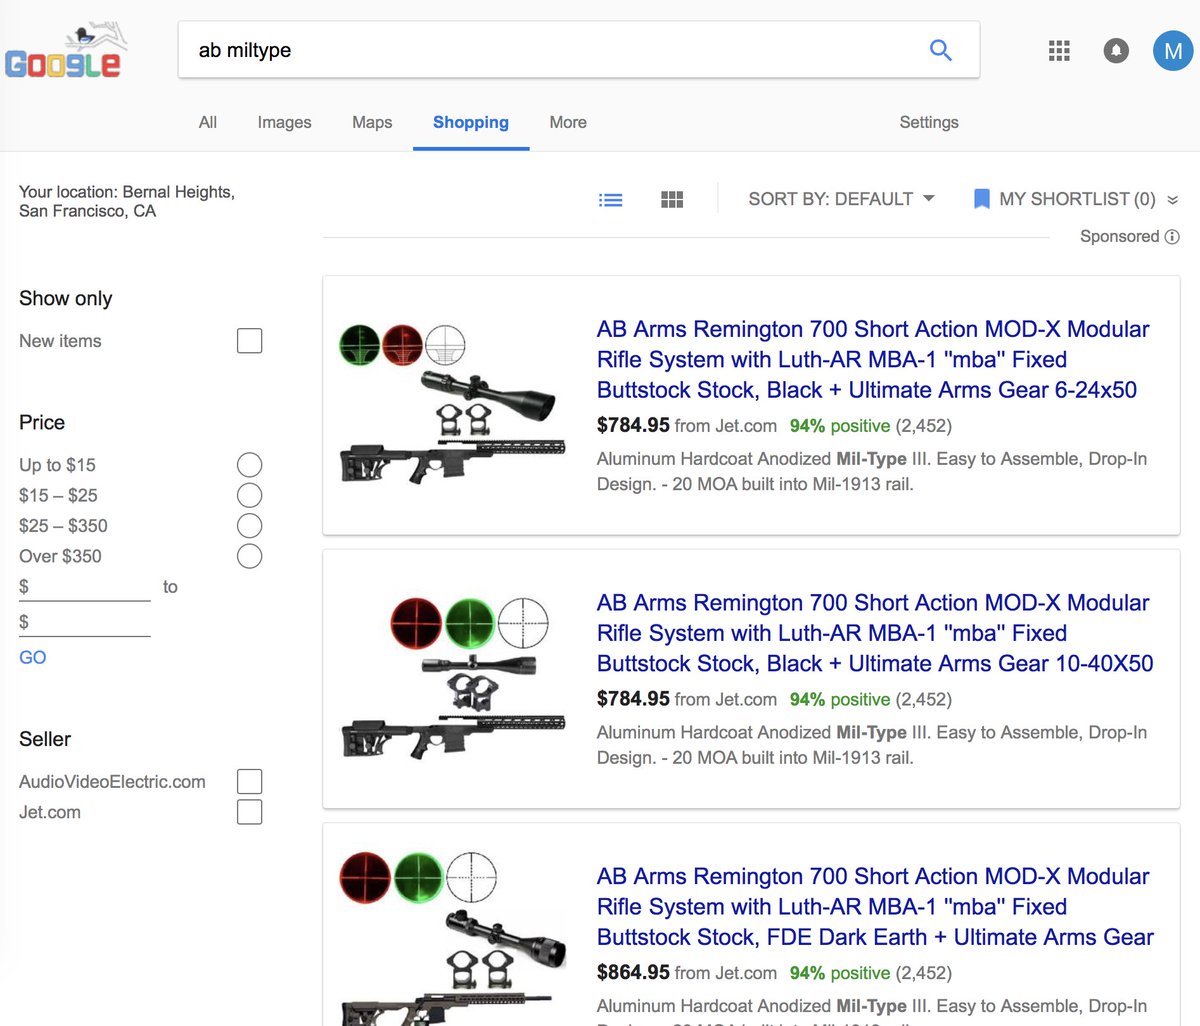The width and height of the screenshot is (1200, 1026).
Task: Click 94% positive on 10-40X50 listing
Action: 840,700
